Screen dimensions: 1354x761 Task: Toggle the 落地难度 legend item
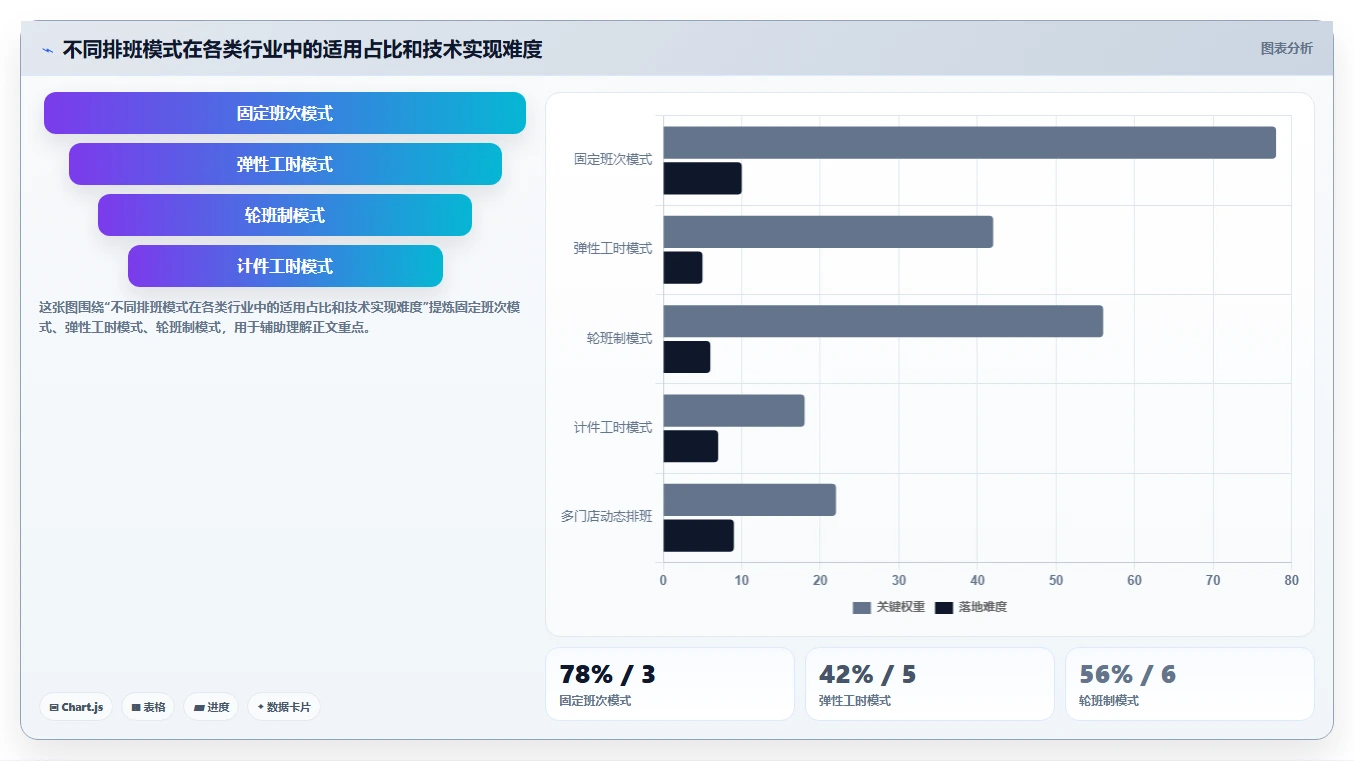(x=971, y=607)
